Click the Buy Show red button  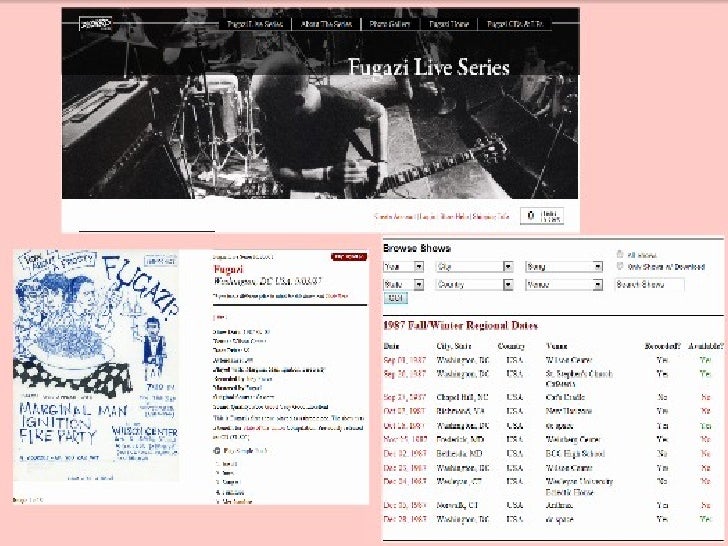tap(349, 257)
